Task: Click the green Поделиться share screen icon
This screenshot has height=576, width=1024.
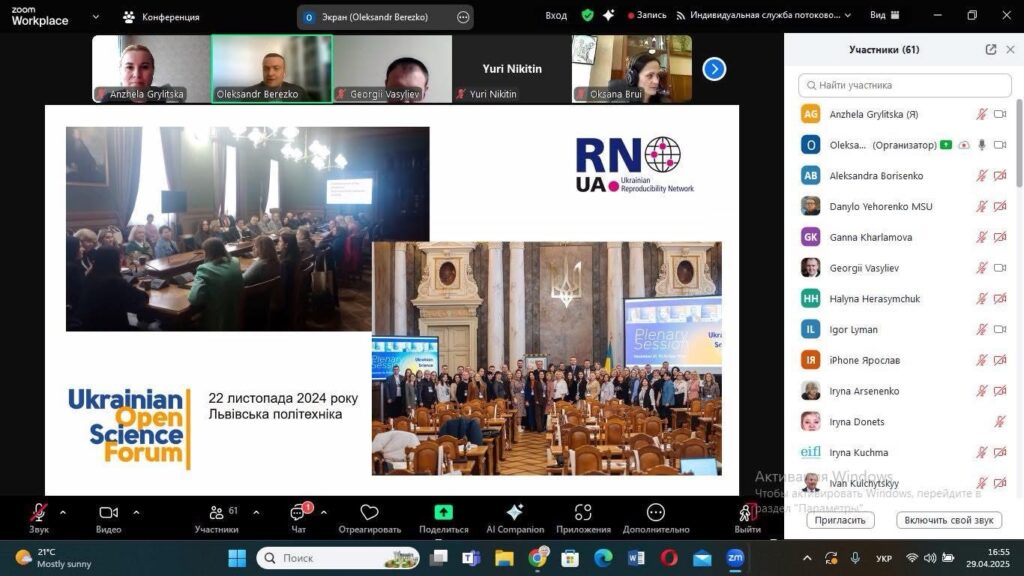Action: [x=444, y=513]
